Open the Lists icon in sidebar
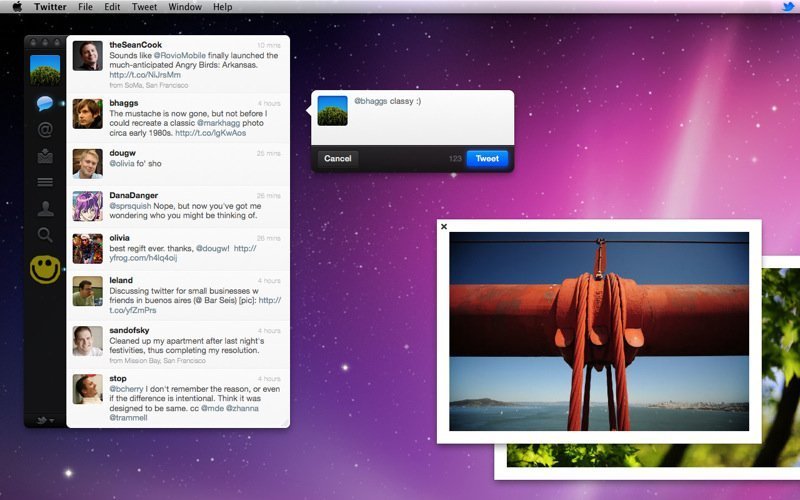Image resolution: width=800 pixels, height=500 pixels. click(45, 182)
